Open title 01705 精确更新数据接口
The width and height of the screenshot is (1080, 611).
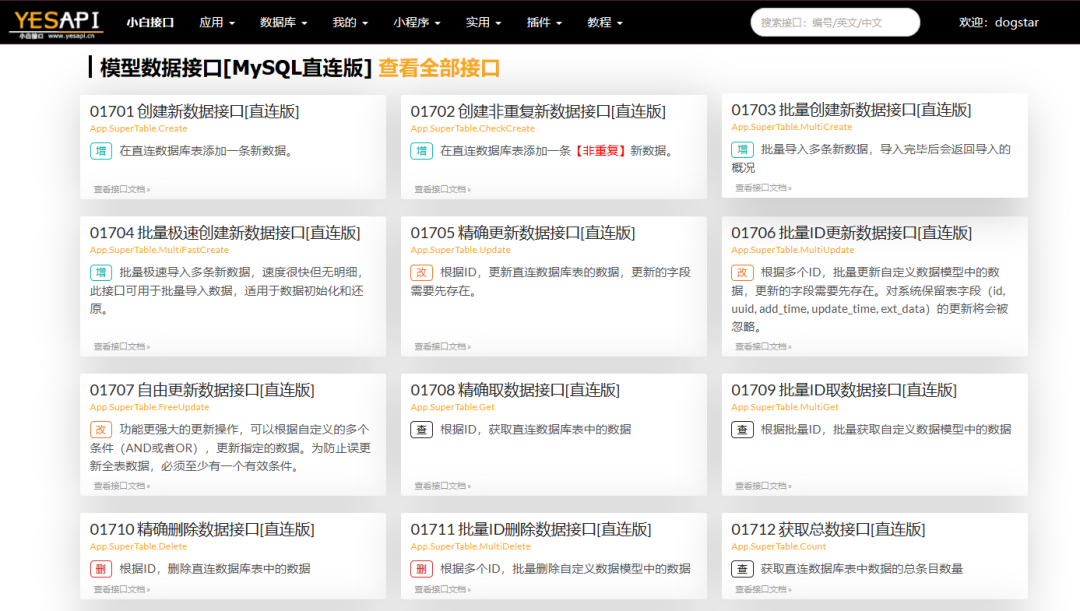523,232
